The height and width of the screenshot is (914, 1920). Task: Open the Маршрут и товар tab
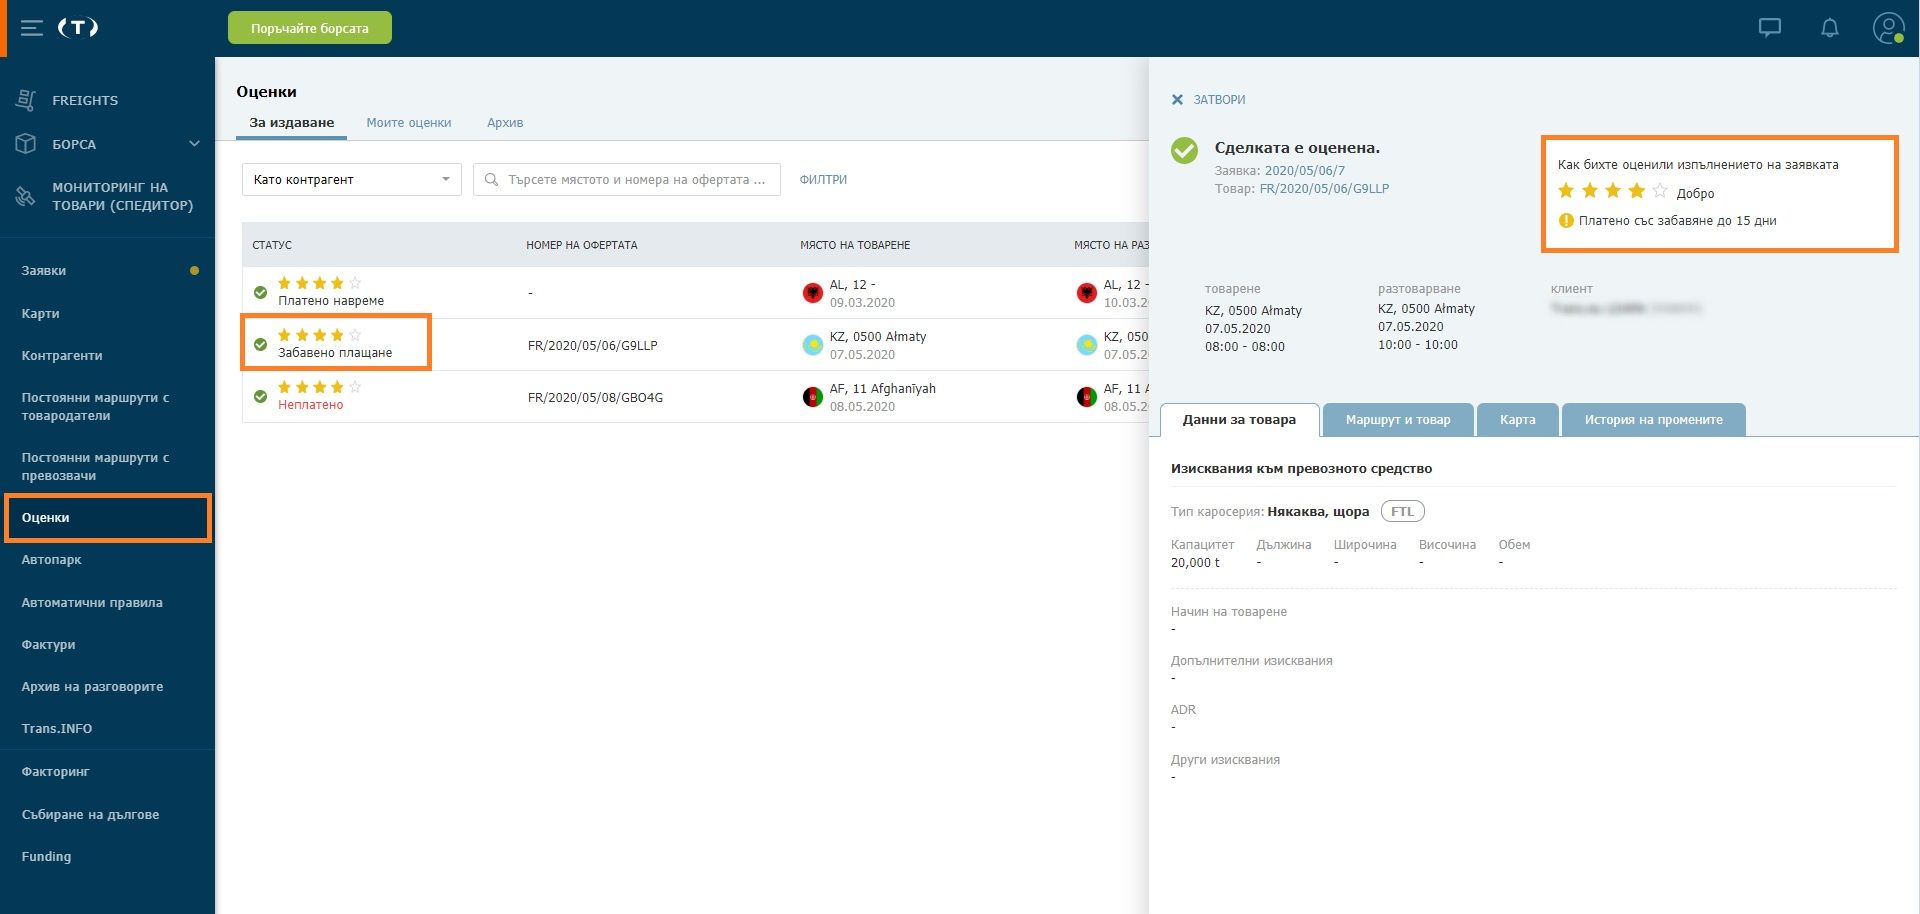tap(1398, 420)
